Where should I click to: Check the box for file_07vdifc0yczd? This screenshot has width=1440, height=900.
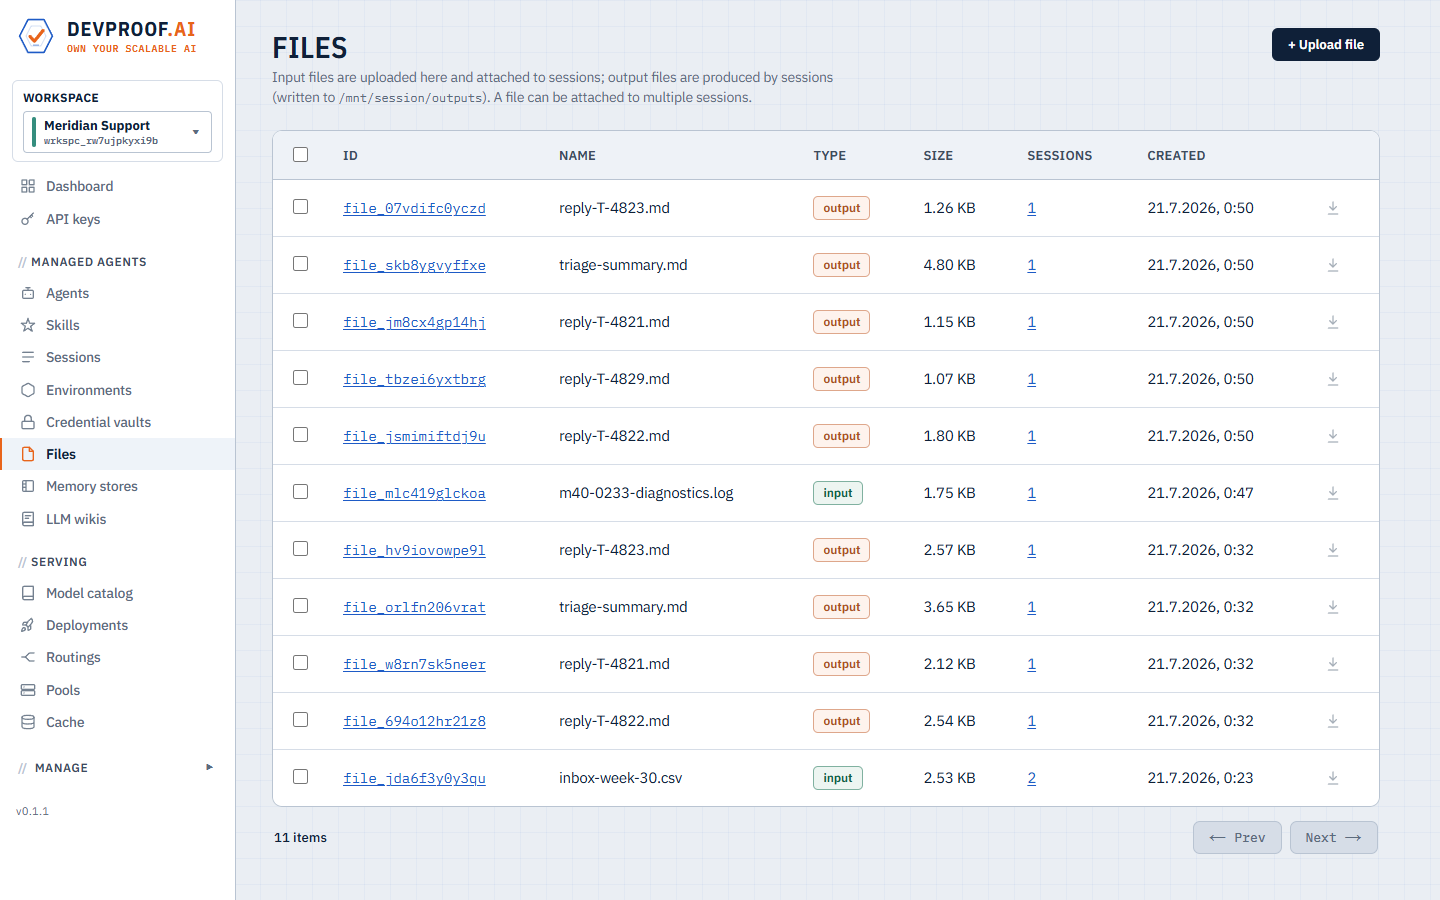[x=300, y=206]
